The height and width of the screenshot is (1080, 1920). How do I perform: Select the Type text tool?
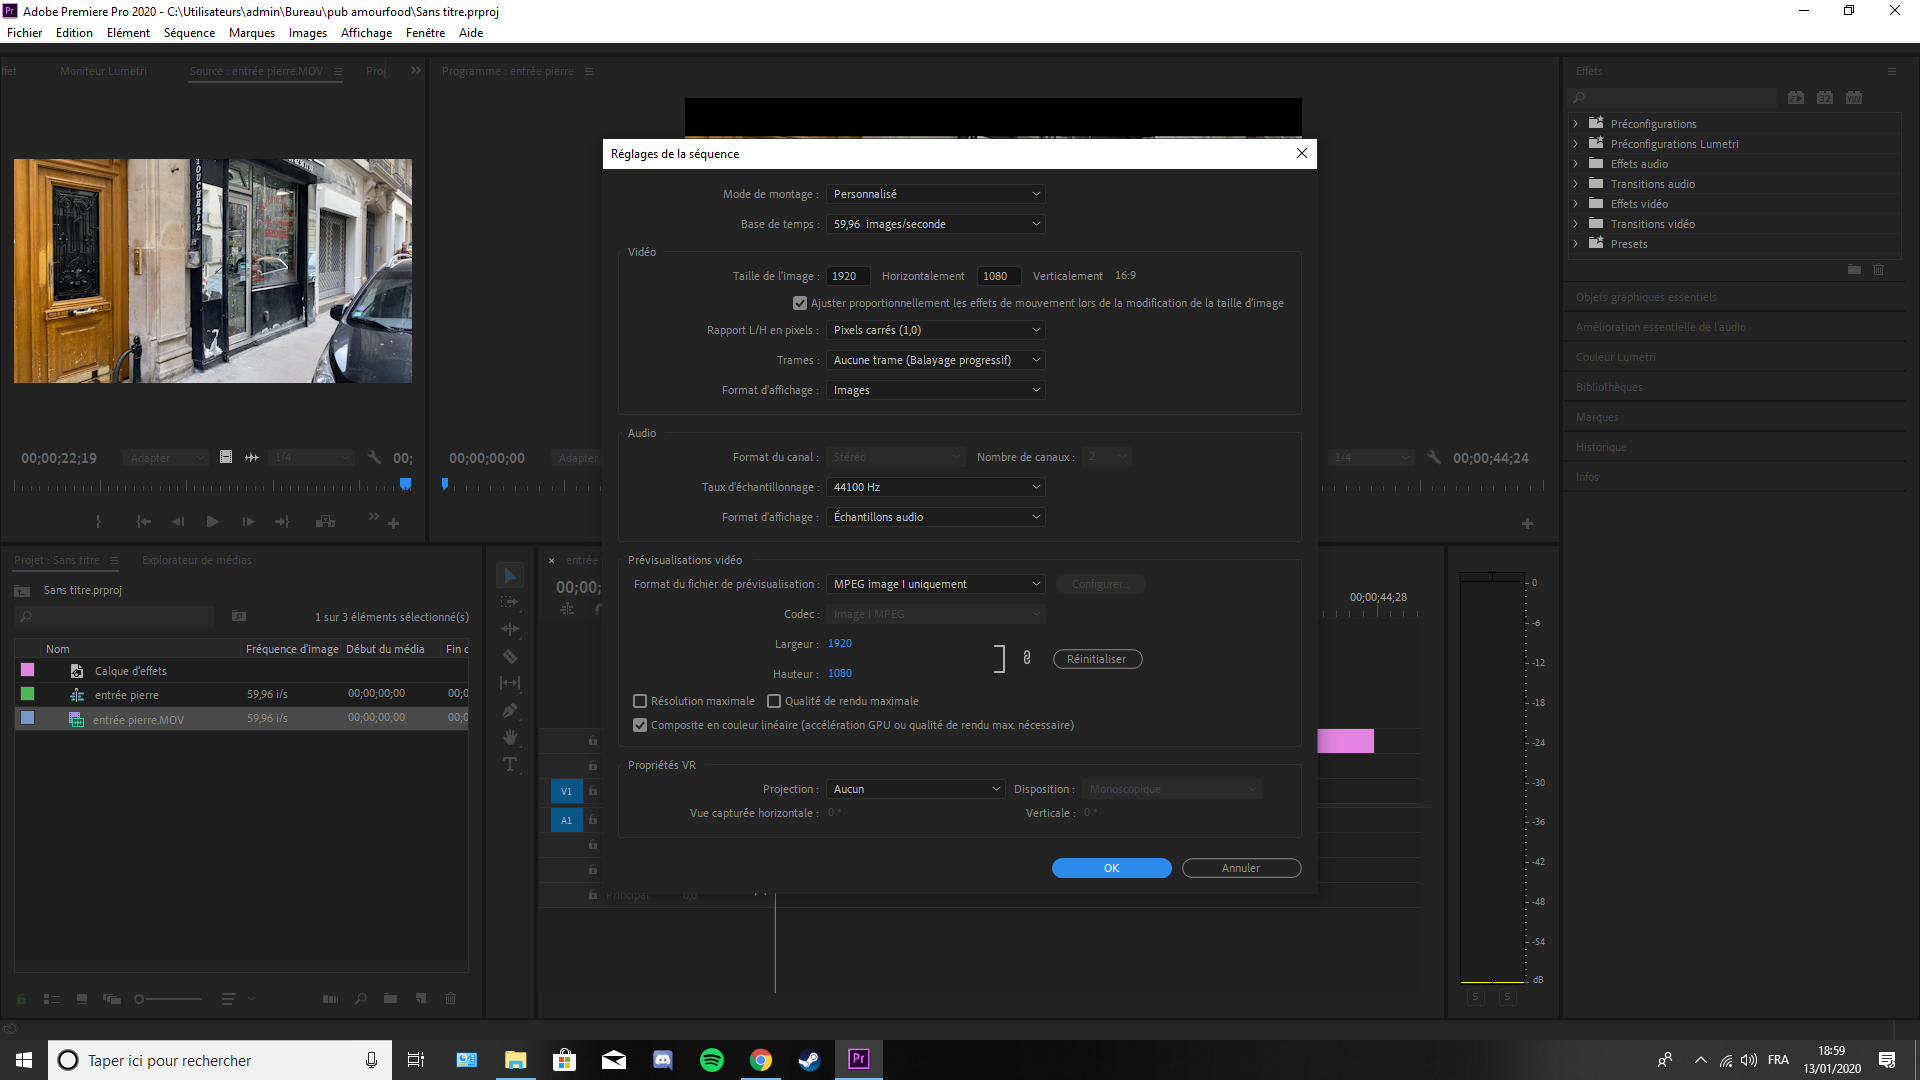(x=510, y=765)
